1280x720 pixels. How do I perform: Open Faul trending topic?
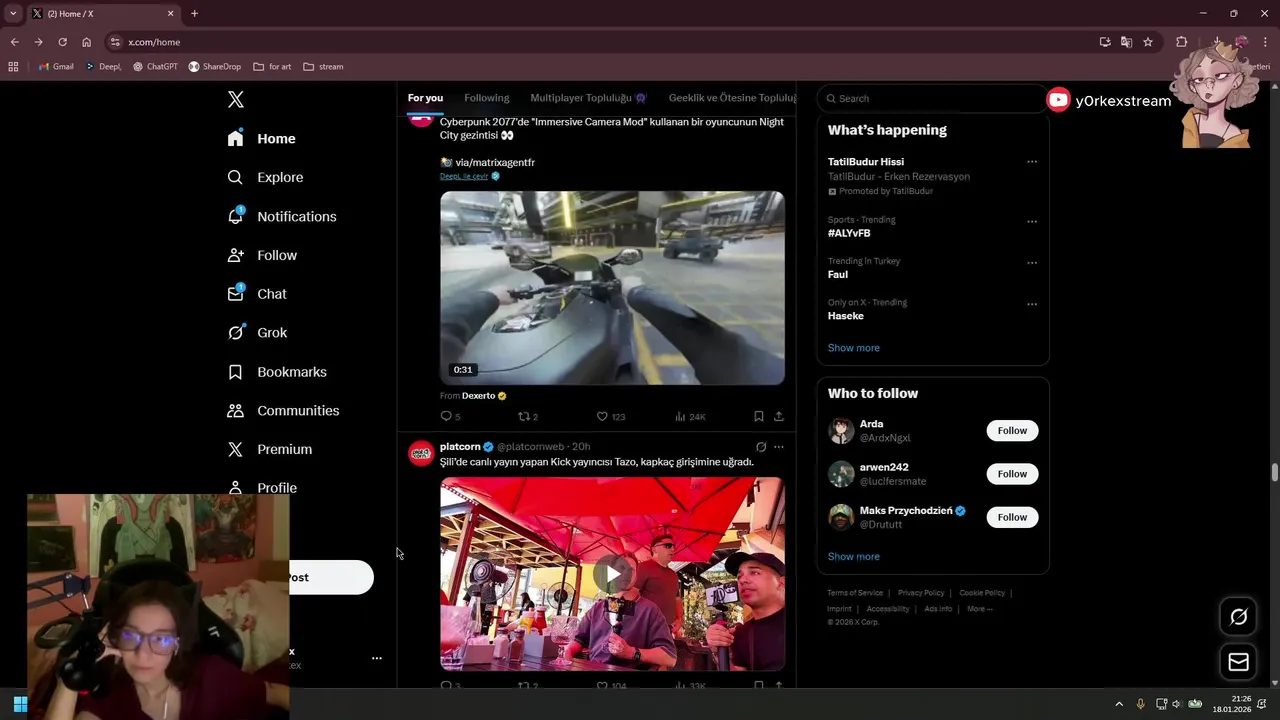pos(838,274)
